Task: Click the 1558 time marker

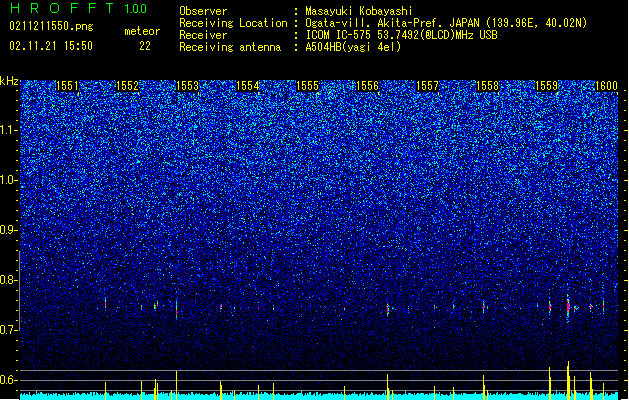Action: (487, 86)
